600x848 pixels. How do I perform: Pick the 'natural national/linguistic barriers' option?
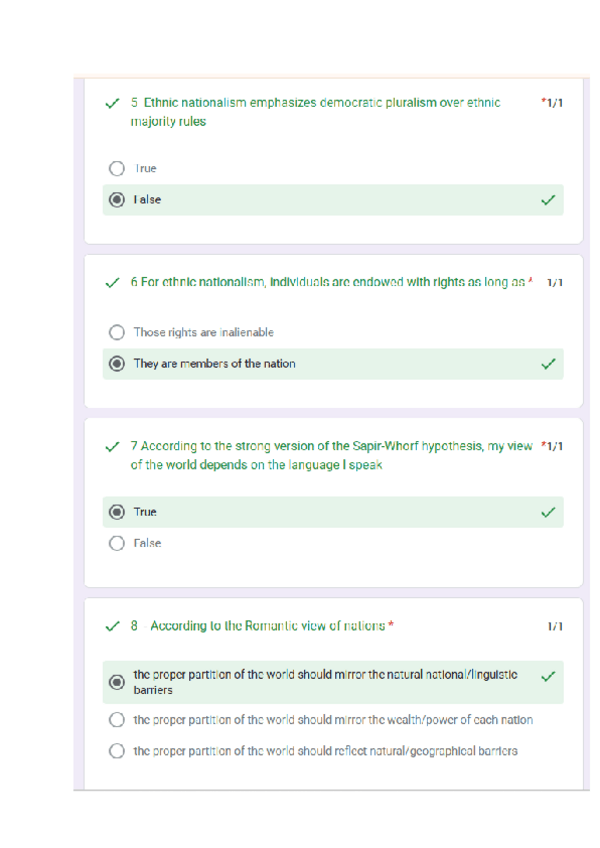[117, 682]
